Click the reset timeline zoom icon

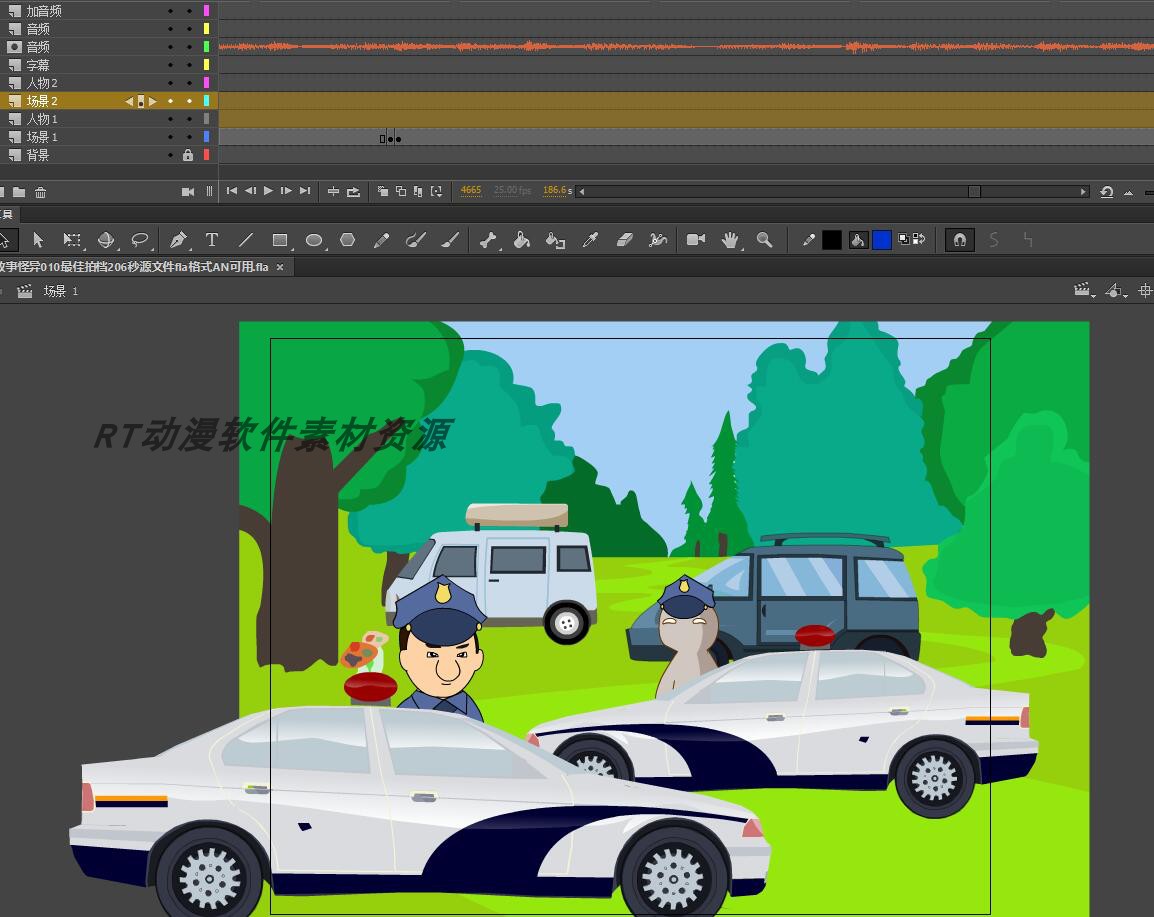coord(1107,191)
